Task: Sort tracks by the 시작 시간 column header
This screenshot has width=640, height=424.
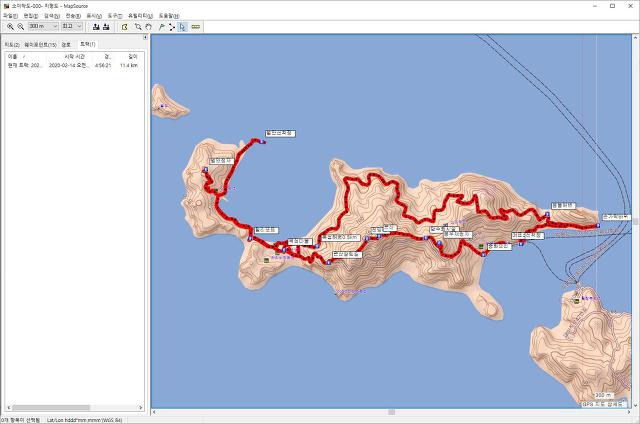Action: coord(67,57)
